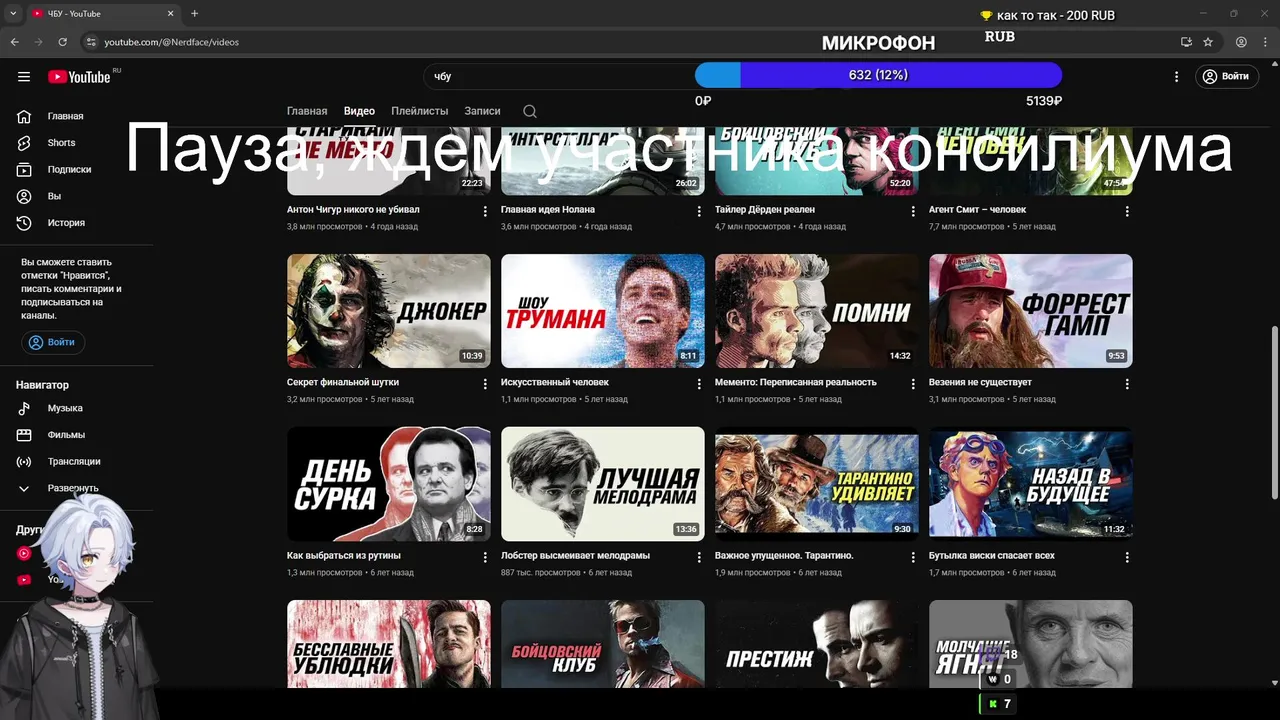
Task: Open the Chrome profile icon
Action: tap(1241, 42)
